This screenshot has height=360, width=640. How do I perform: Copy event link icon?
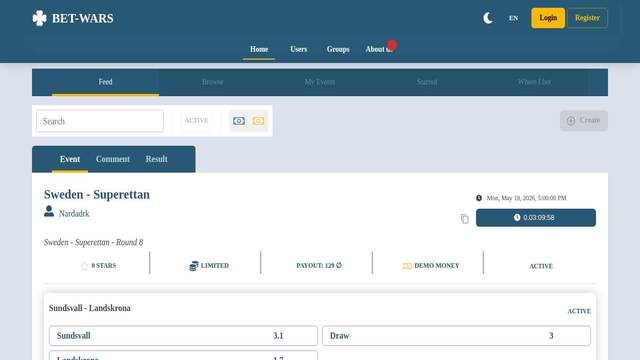click(x=464, y=219)
